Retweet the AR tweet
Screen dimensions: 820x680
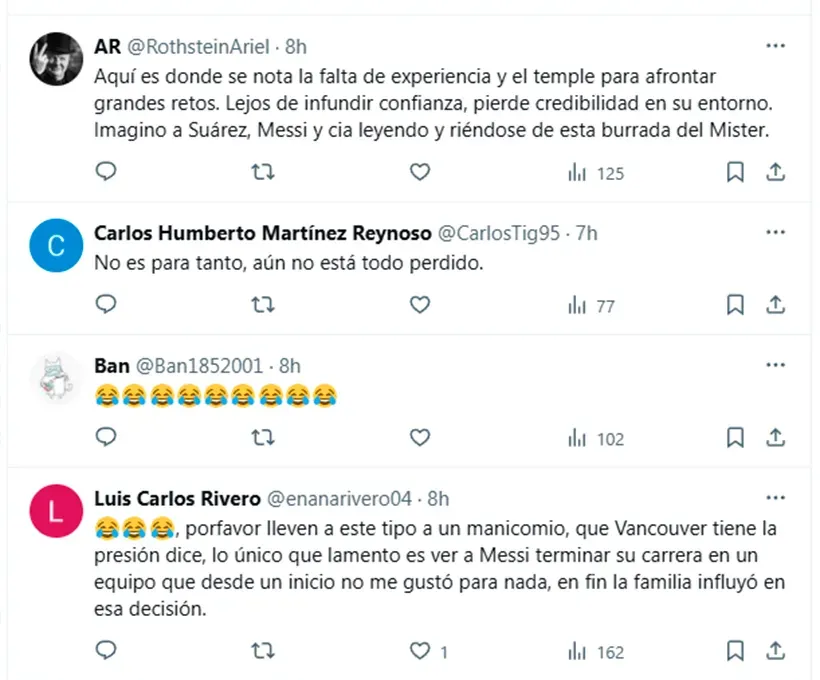point(262,172)
